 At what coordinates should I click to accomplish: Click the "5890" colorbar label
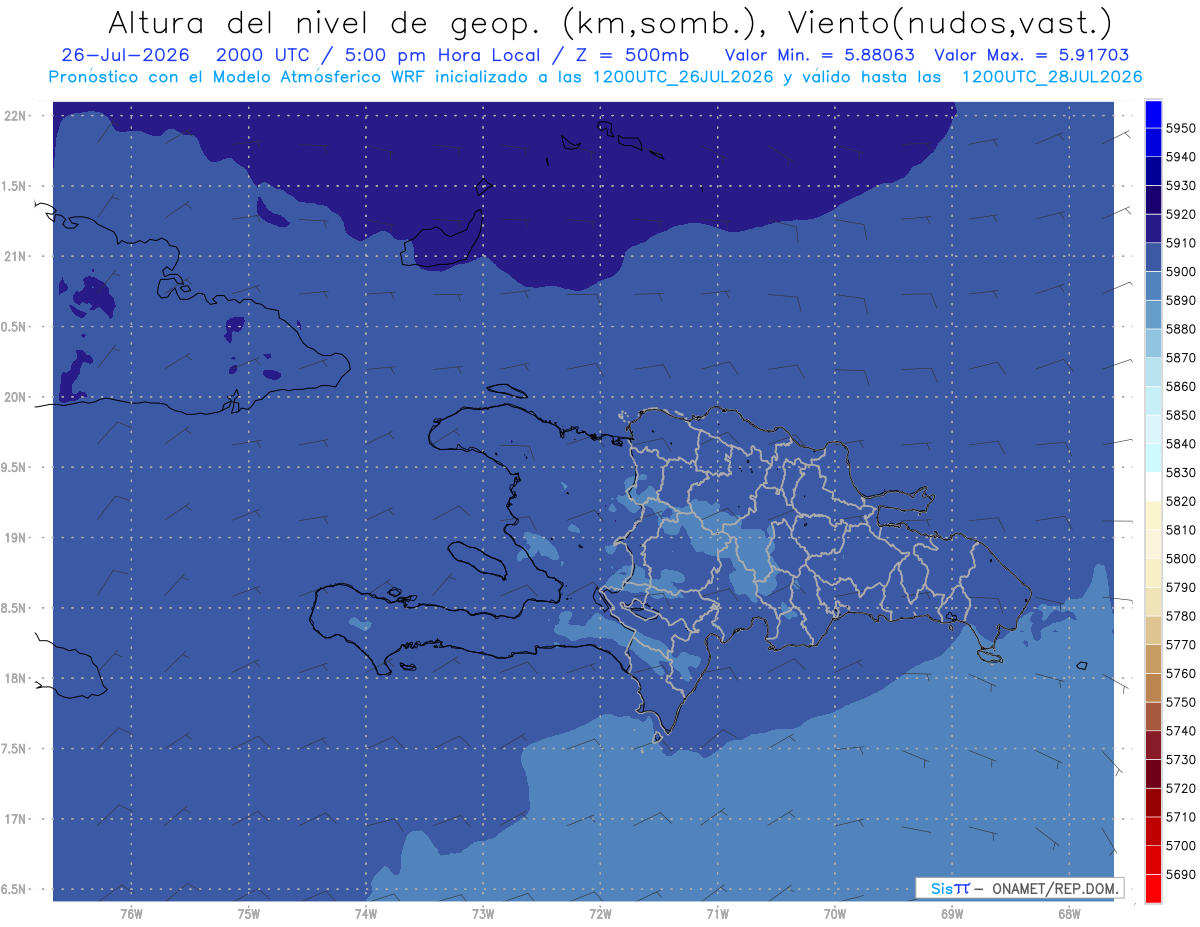tap(1181, 300)
